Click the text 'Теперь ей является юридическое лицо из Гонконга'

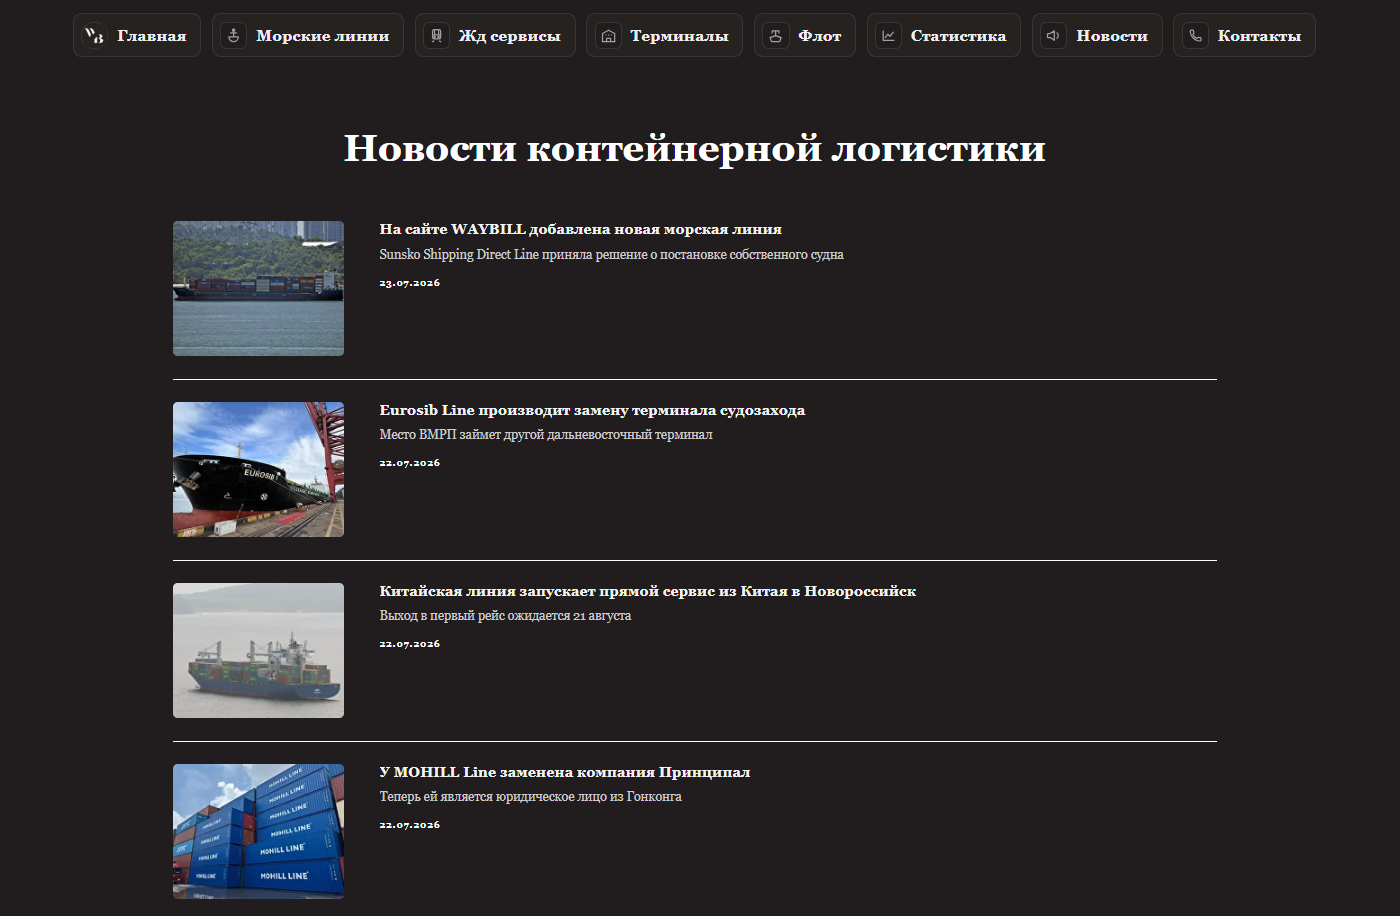(x=530, y=797)
